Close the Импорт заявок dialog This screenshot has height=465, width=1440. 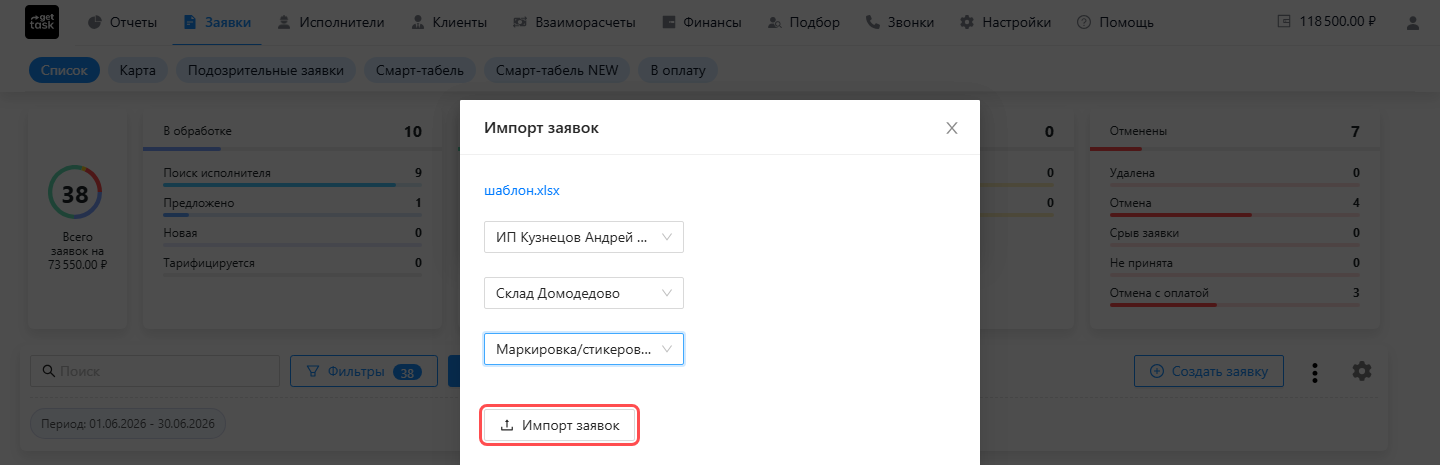(x=952, y=128)
